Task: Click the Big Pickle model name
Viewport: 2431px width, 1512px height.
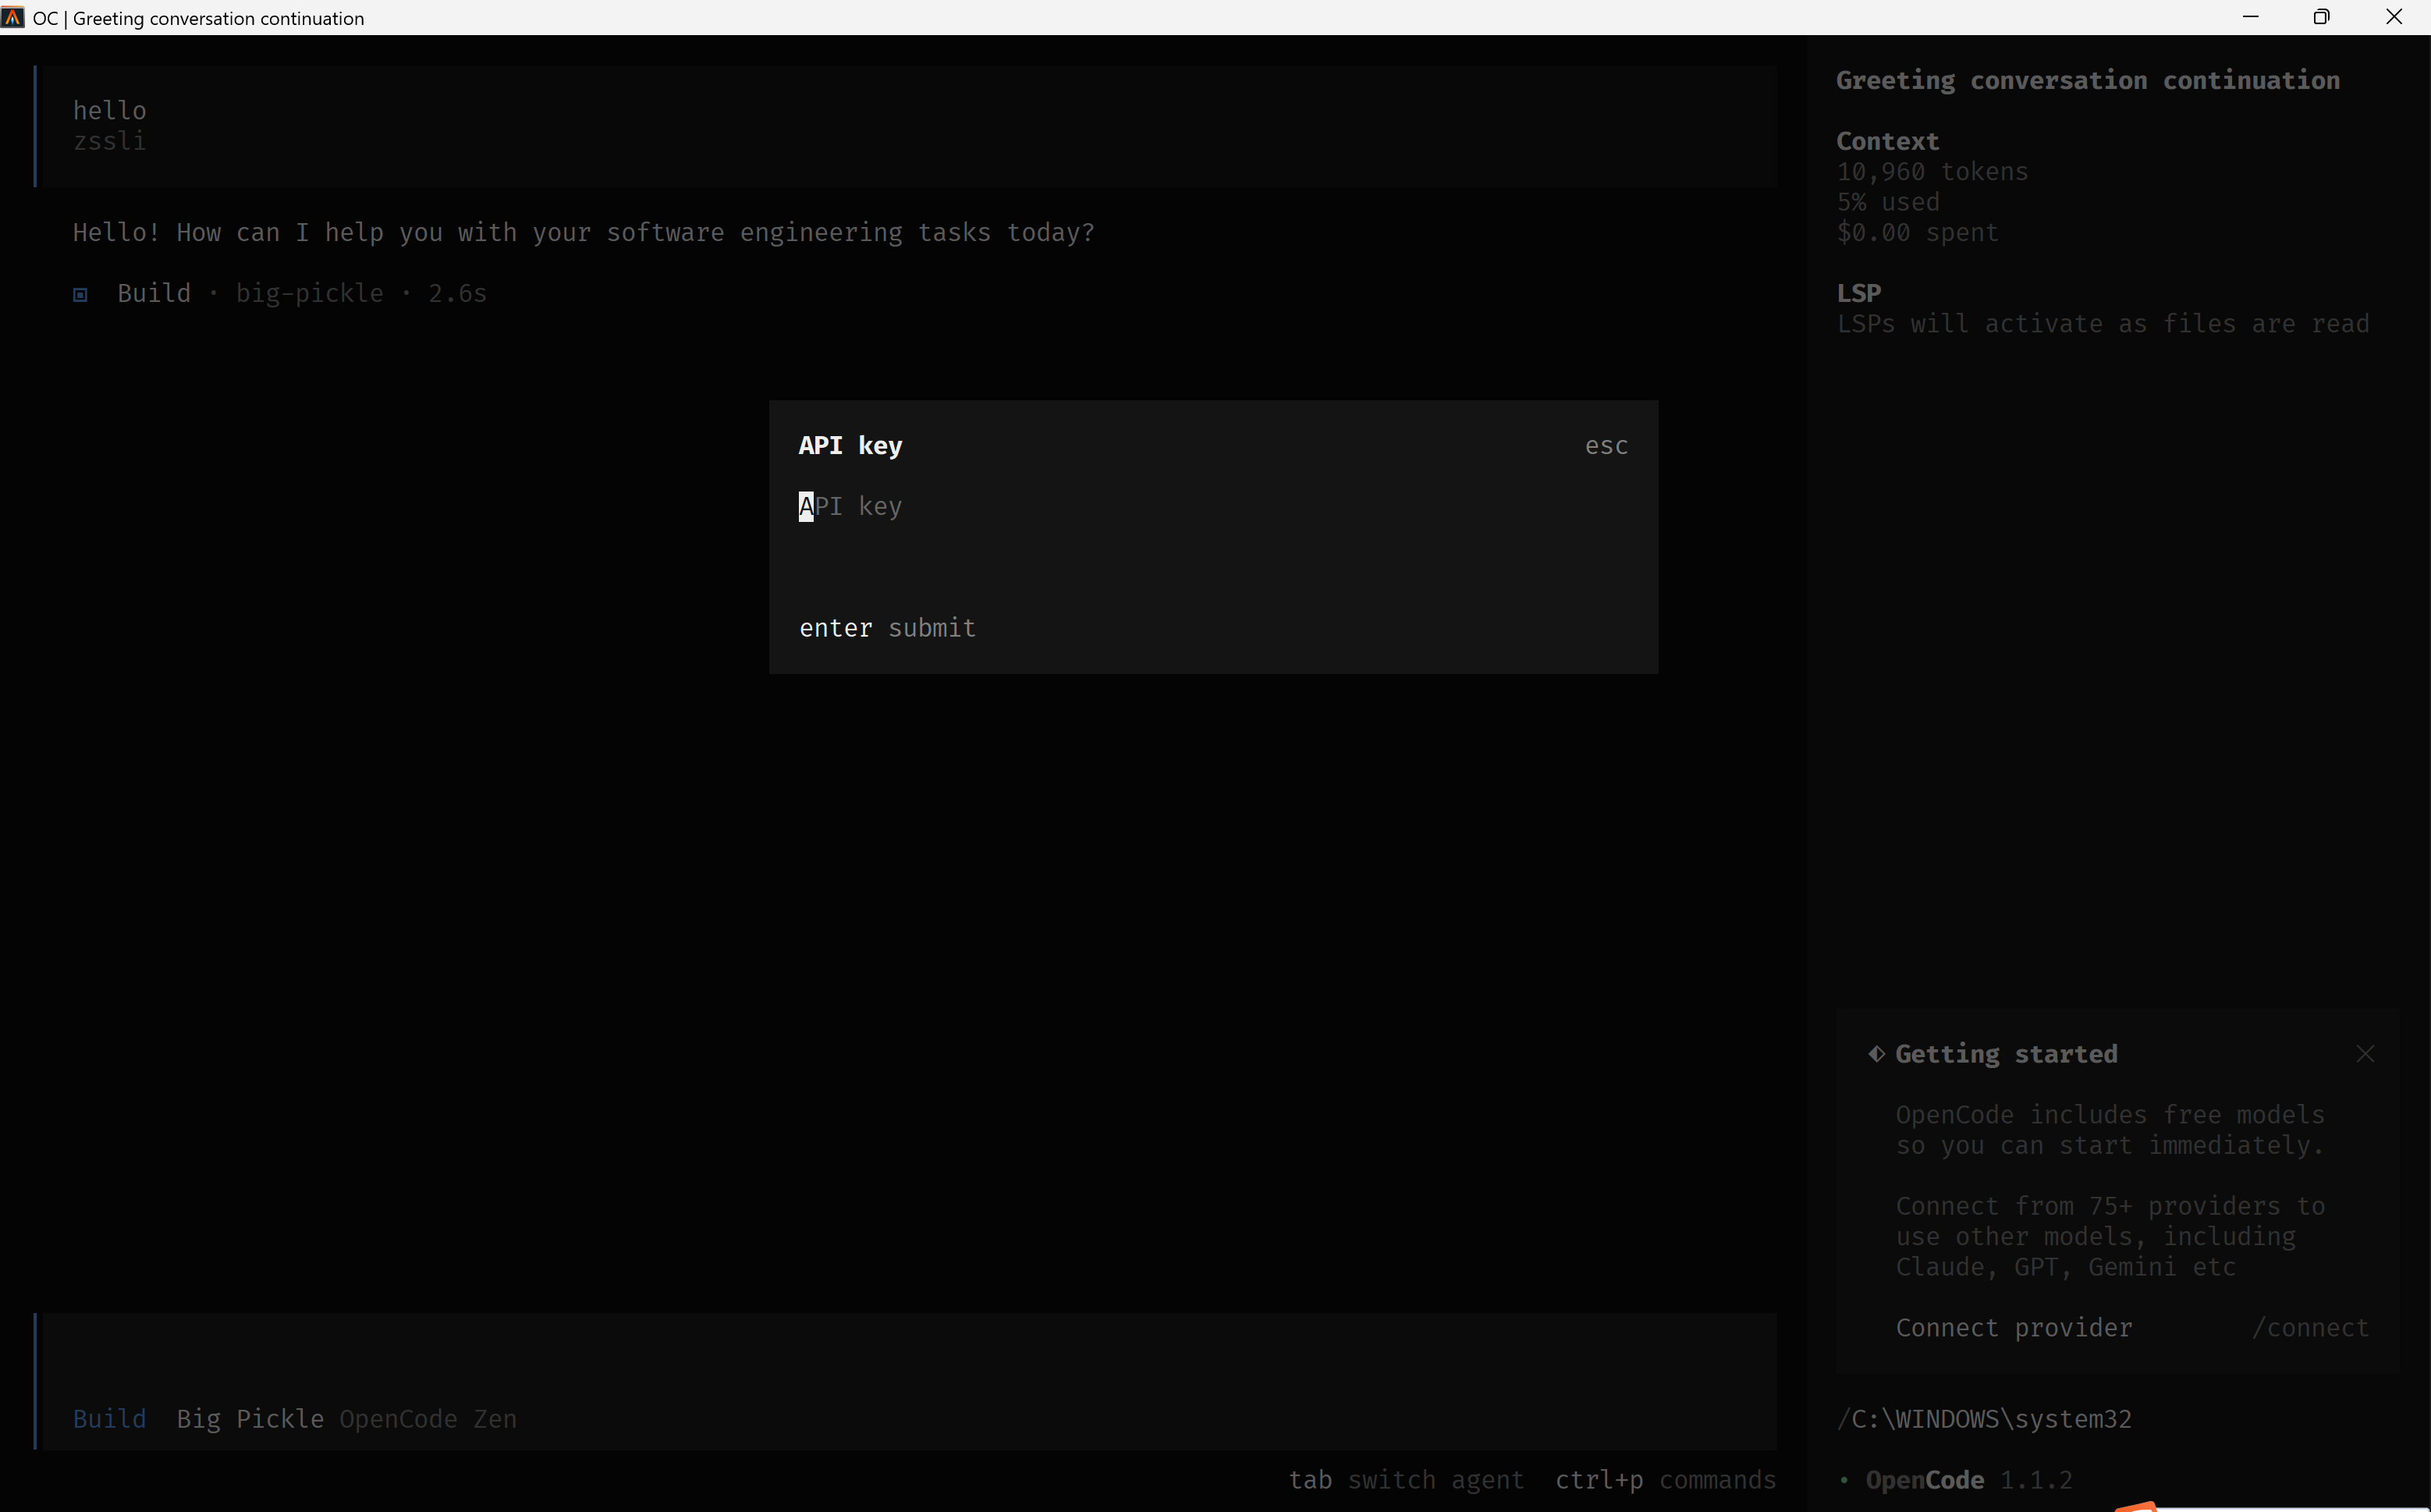Action: [x=248, y=1418]
